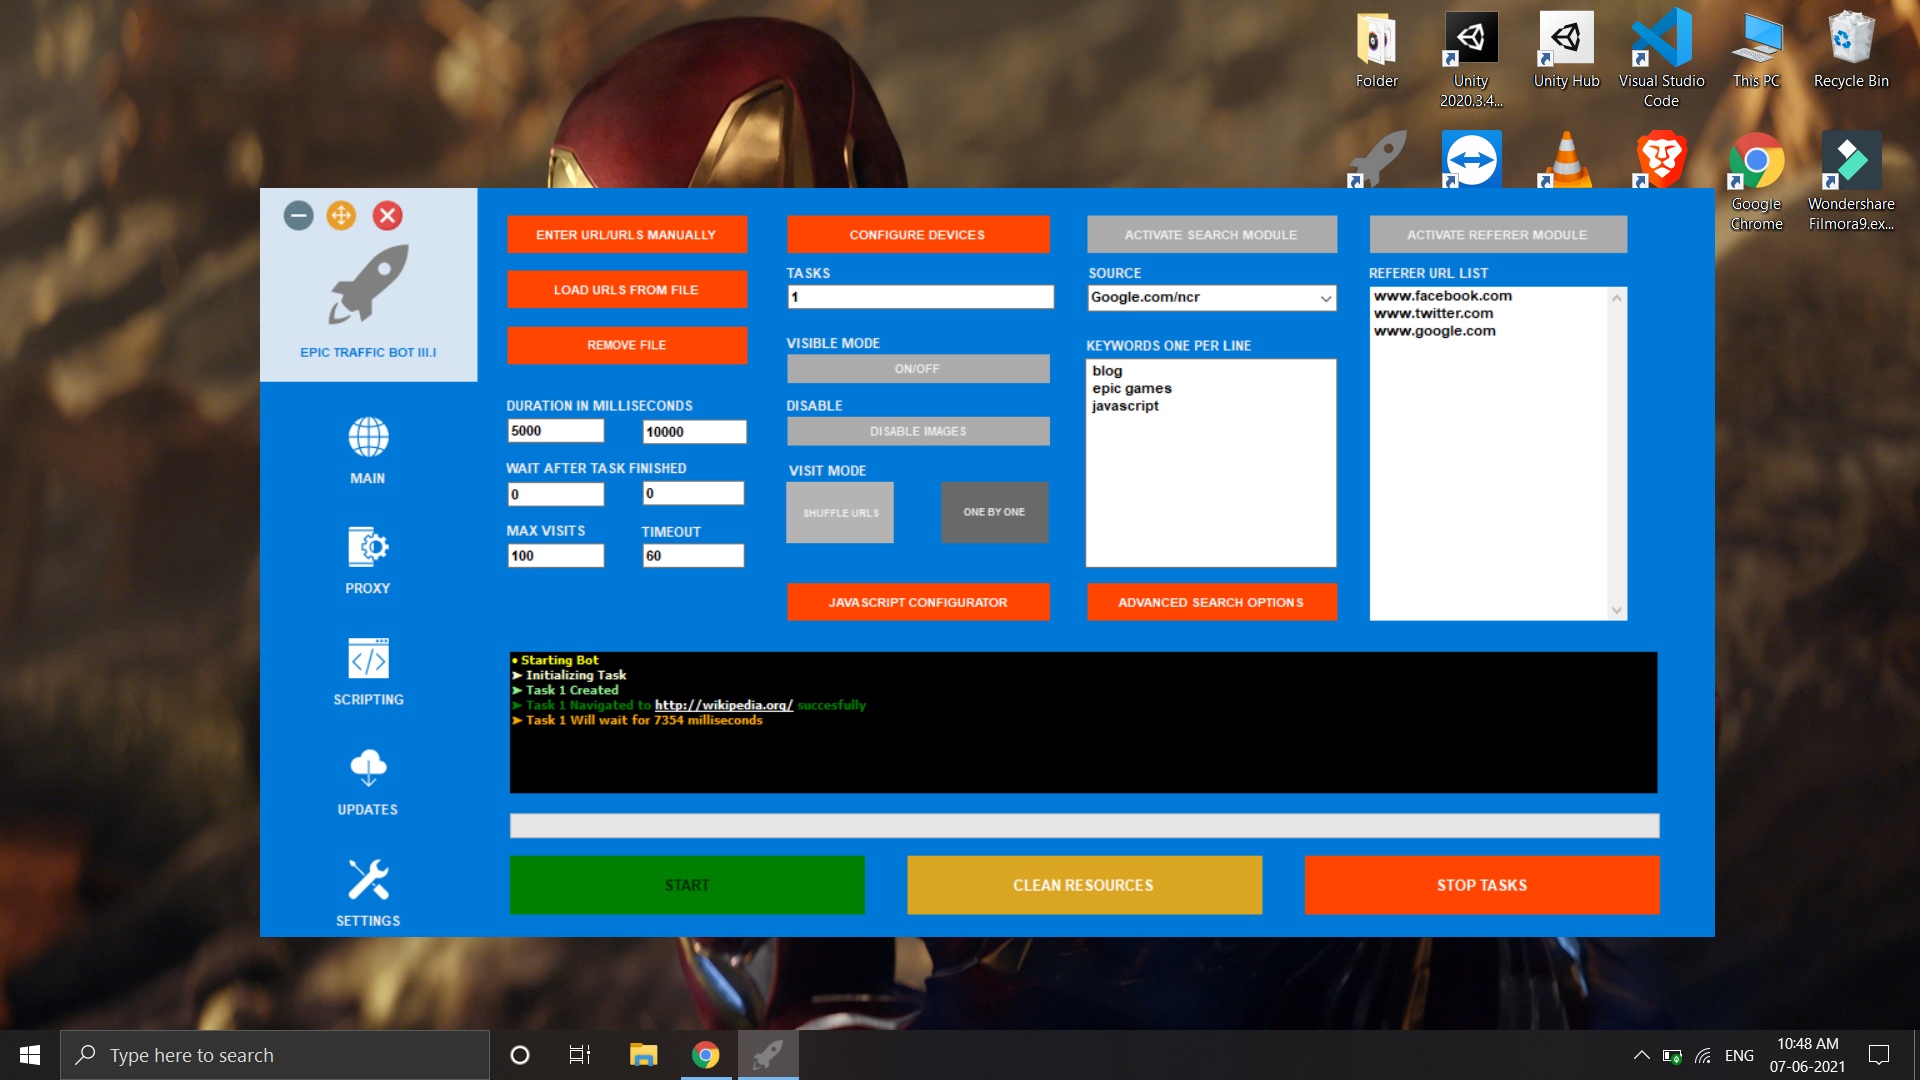Toggle the Disable Images option

(917, 431)
